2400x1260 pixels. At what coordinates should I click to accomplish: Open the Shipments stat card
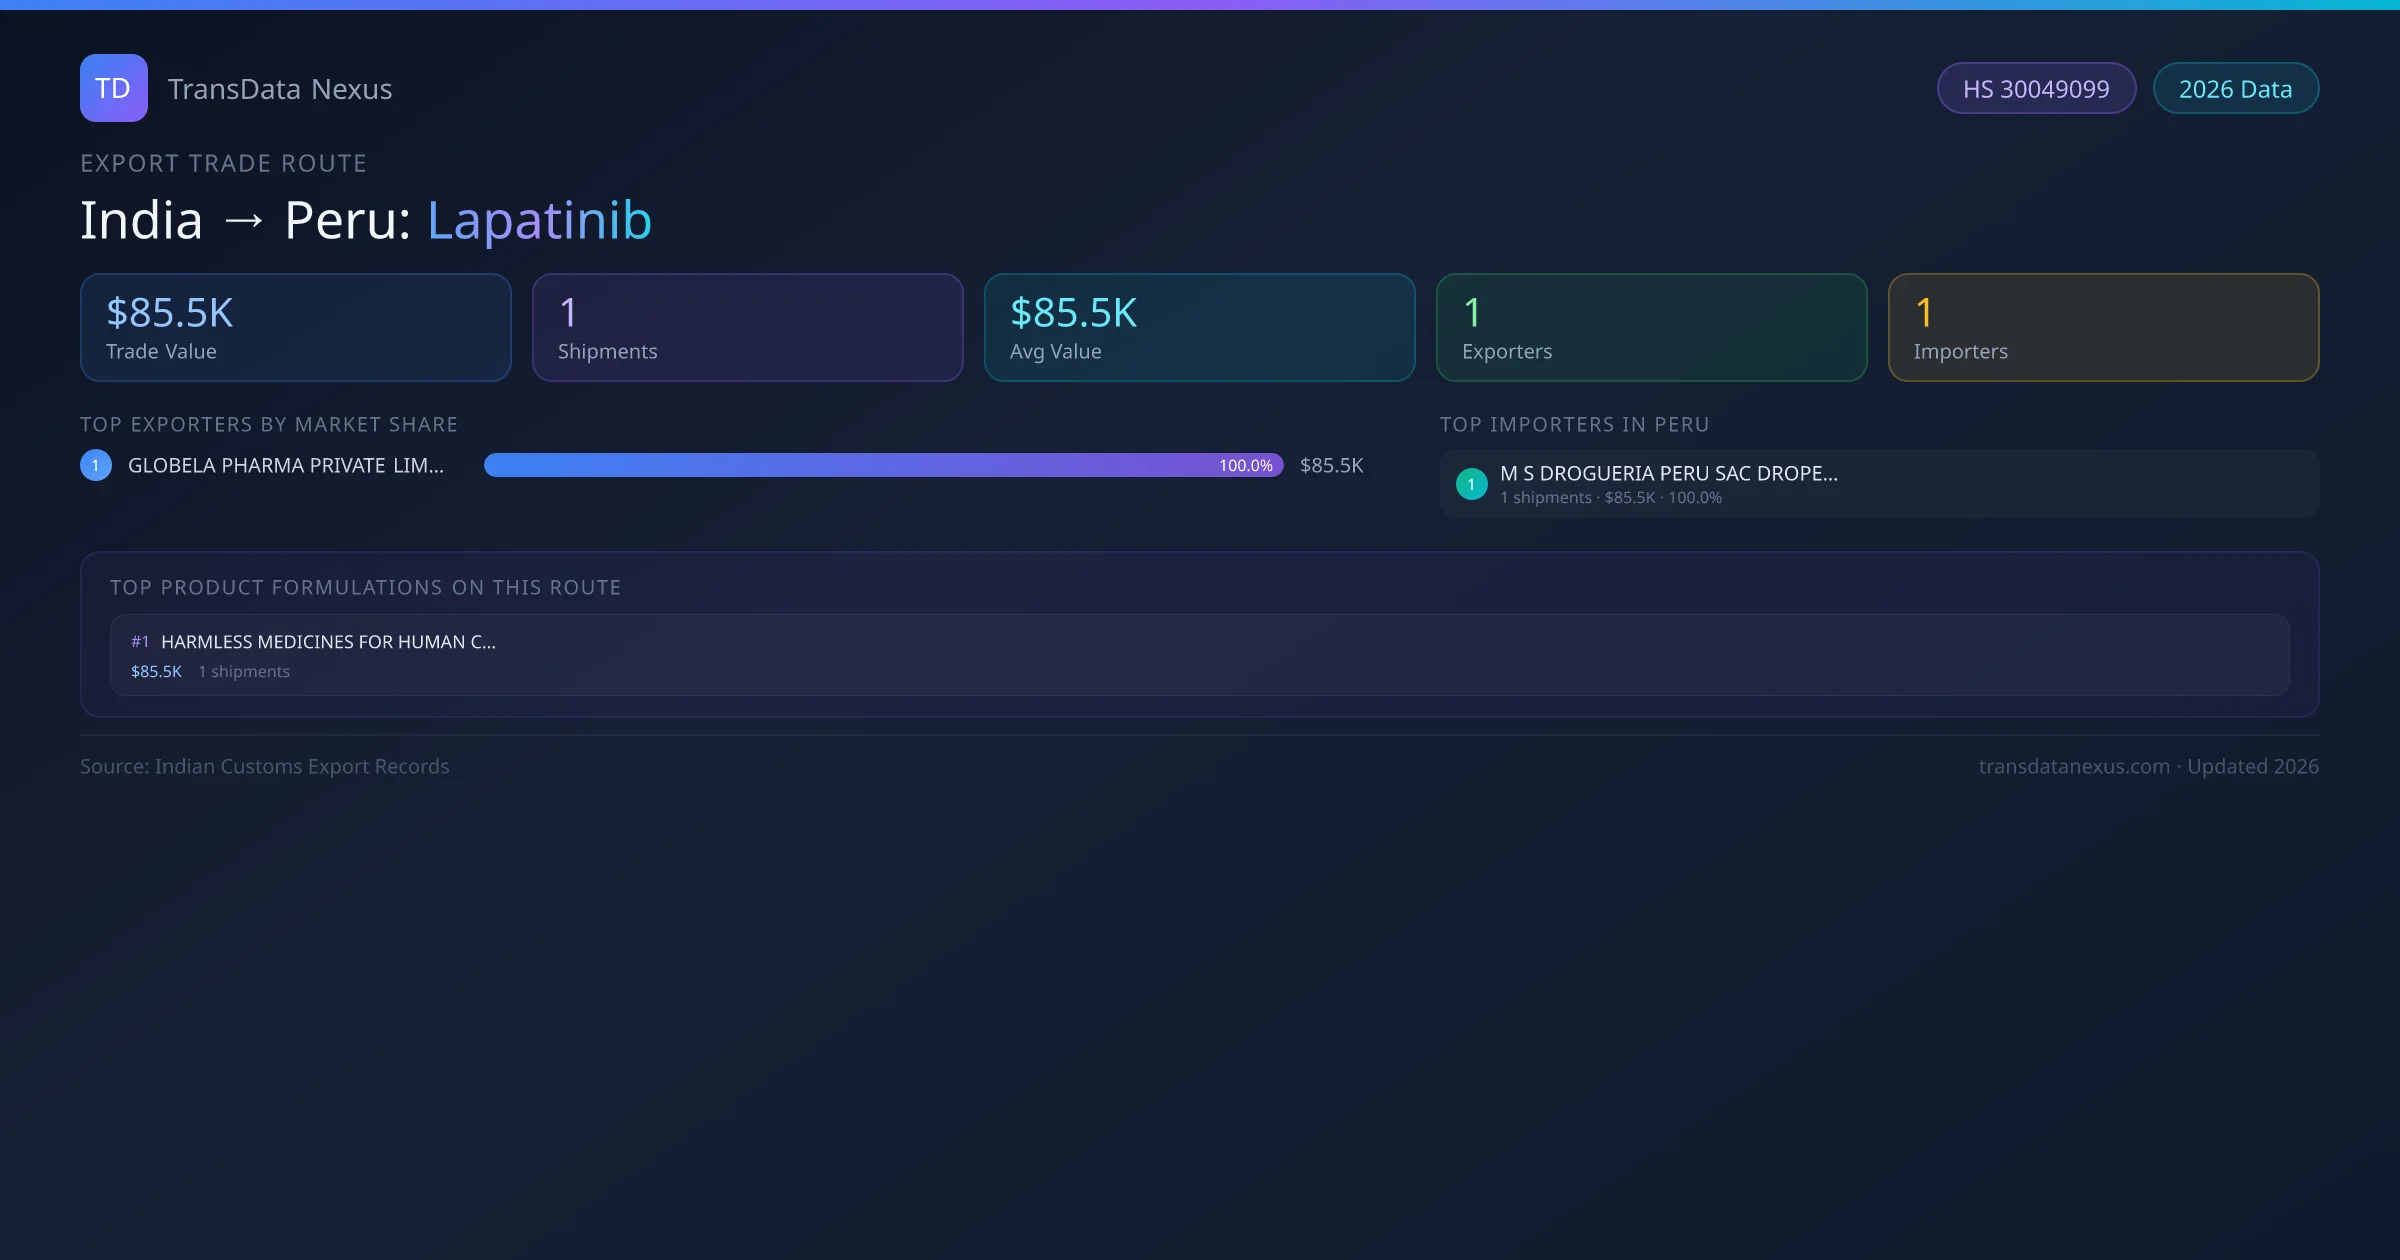747,328
